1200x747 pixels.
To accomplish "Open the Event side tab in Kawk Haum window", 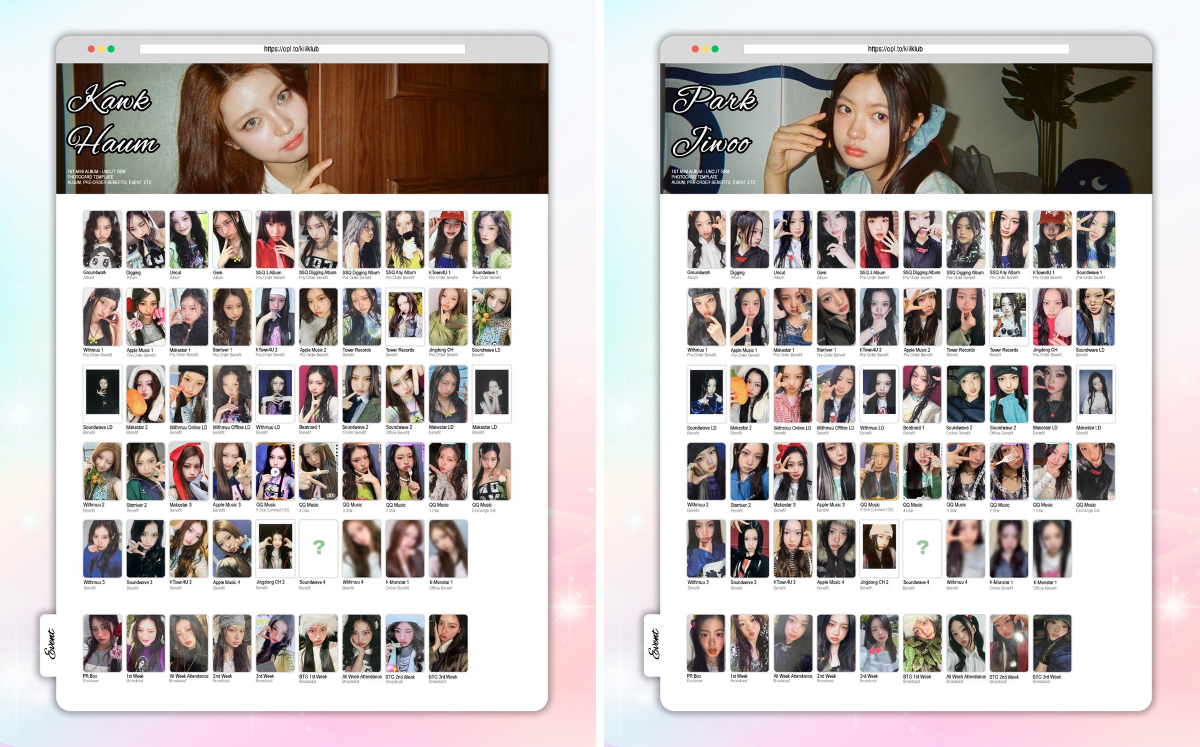I will tap(51, 644).
